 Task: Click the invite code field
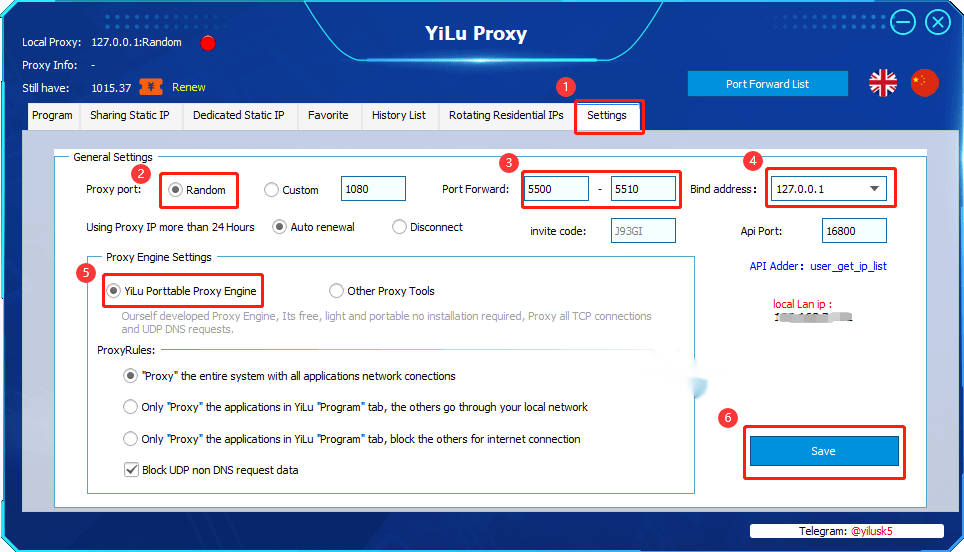643,231
